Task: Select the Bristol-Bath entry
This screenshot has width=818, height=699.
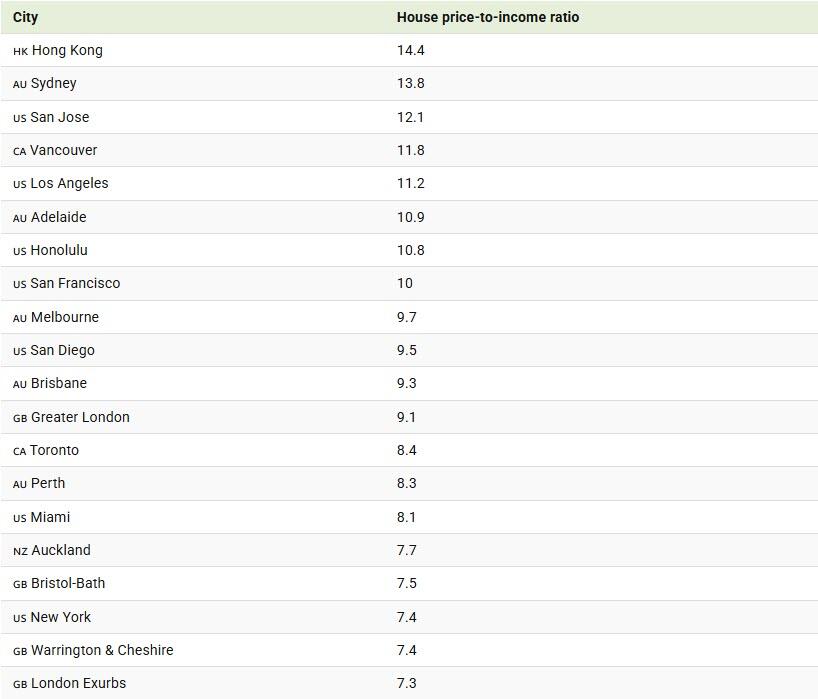Action: click(x=68, y=583)
